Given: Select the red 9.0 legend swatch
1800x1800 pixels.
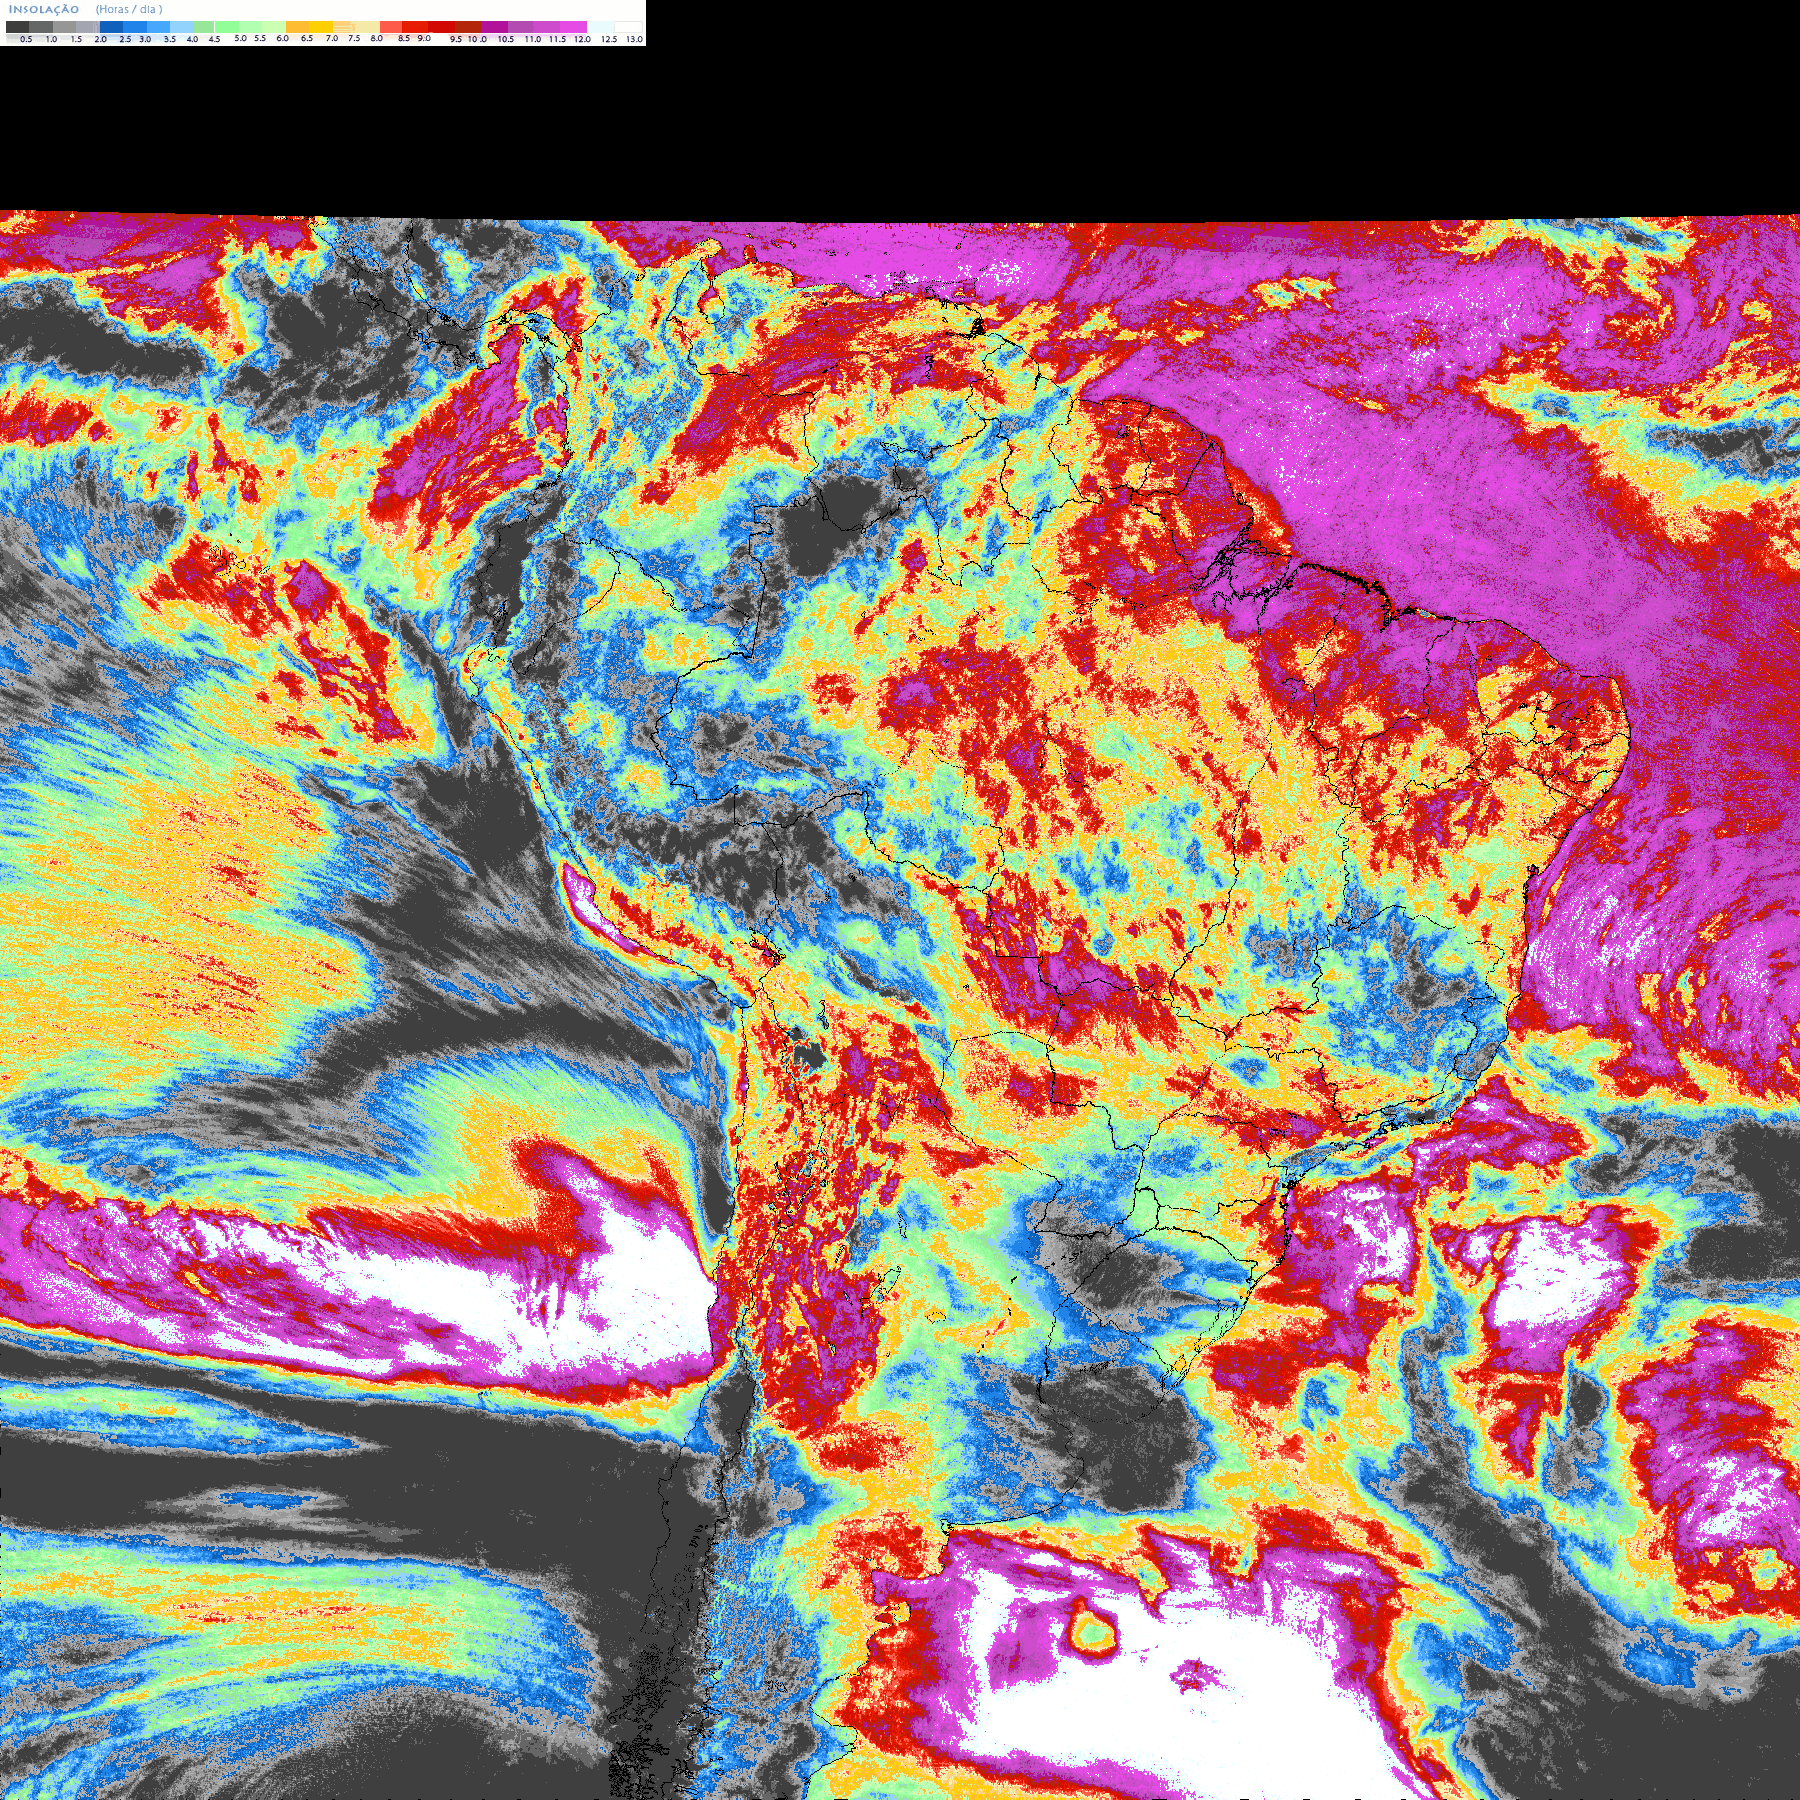Looking at the screenshot, I should pos(415,27).
